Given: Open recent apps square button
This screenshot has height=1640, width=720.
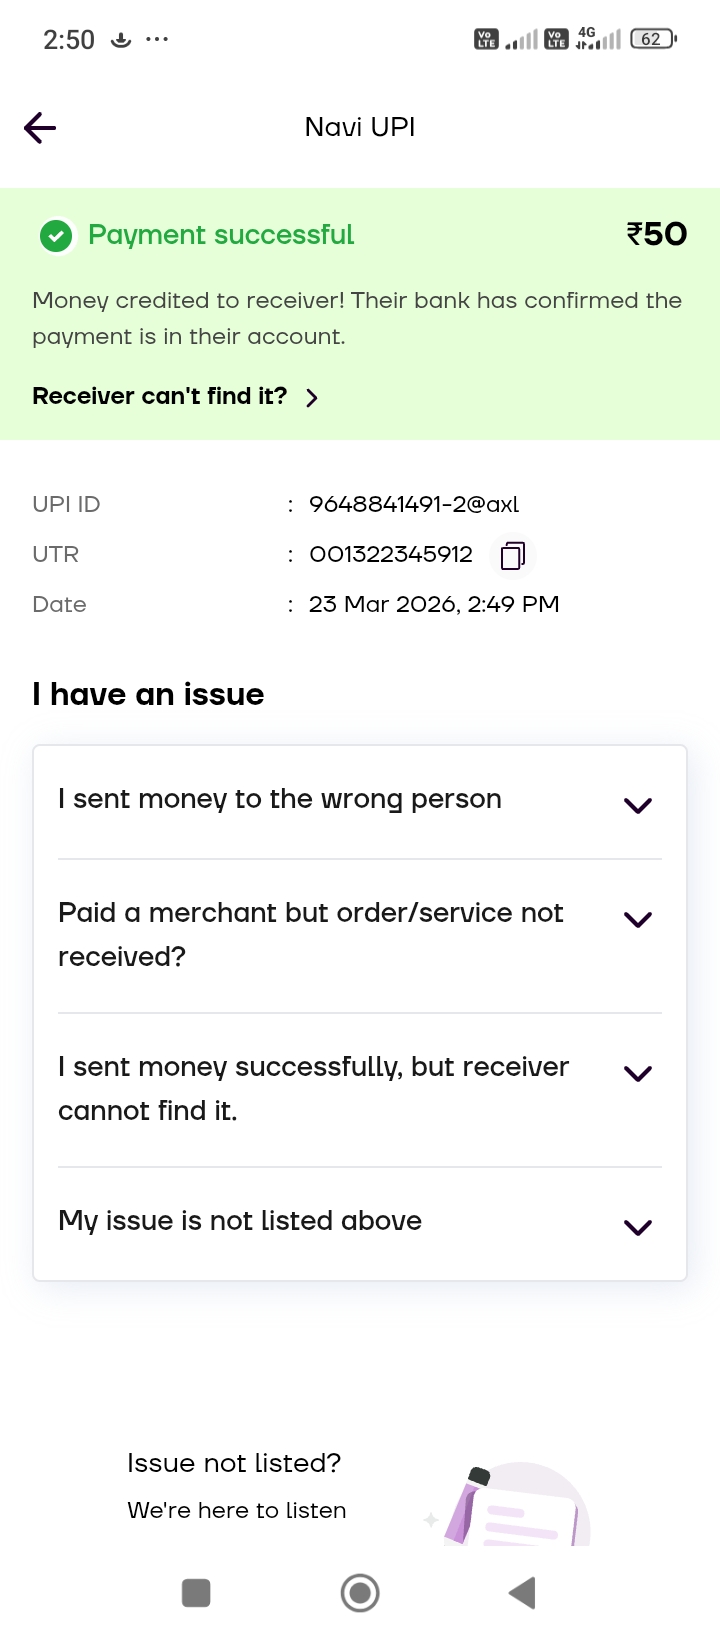Looking at the screenshot, I should click(196, 1592).
